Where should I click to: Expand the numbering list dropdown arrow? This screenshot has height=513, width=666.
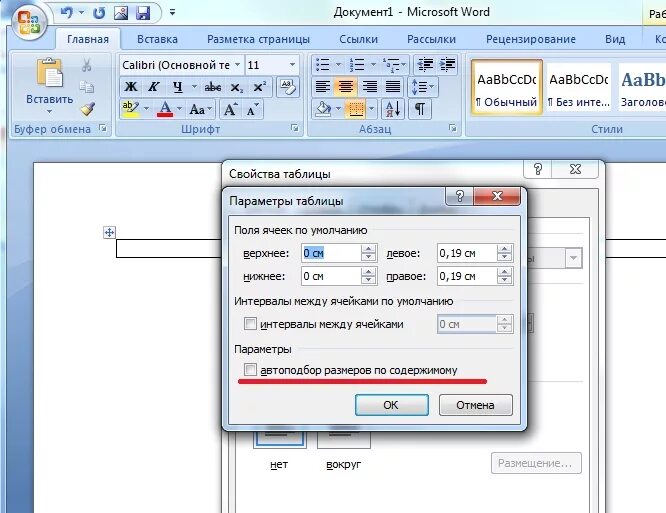[x=373, y=65]
